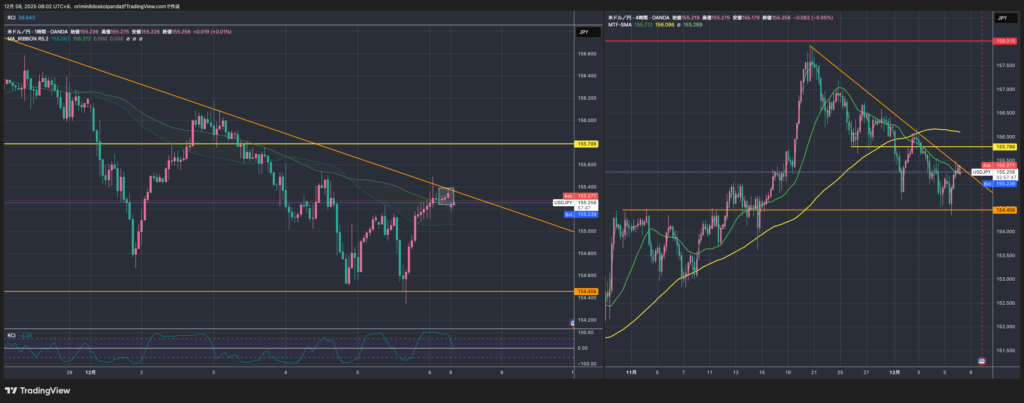Select the RCI label in the lower oscillator pane
1024x403 pixels.
(12, 336)
